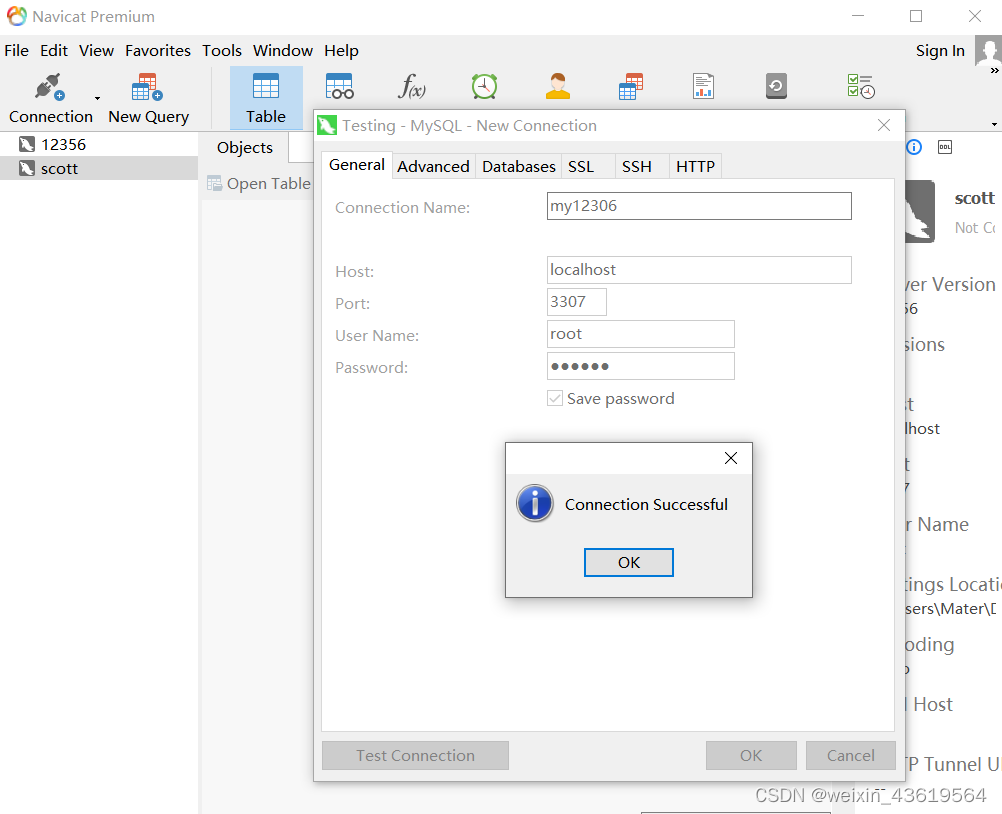The height and width of the screenshot is (814, 1002).
Task: Select the Table toolbar icon
Action: [266, 98]
